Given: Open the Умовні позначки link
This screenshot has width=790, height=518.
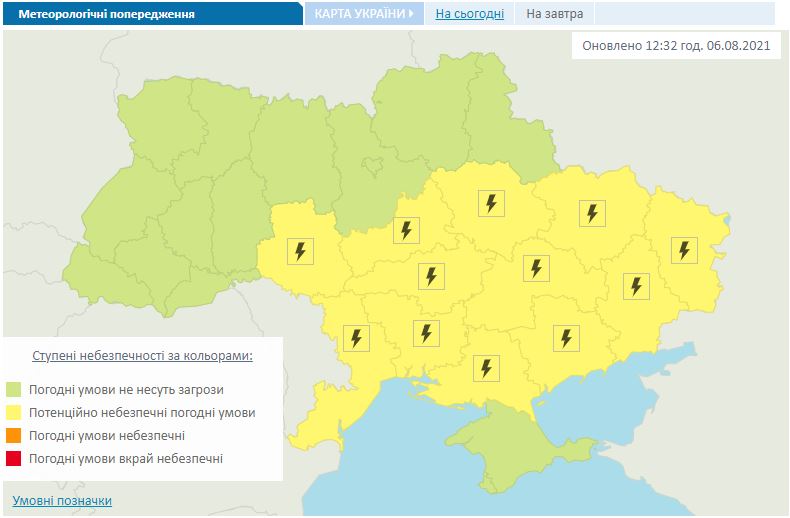Looking at the screenshot, I should 62,500.
